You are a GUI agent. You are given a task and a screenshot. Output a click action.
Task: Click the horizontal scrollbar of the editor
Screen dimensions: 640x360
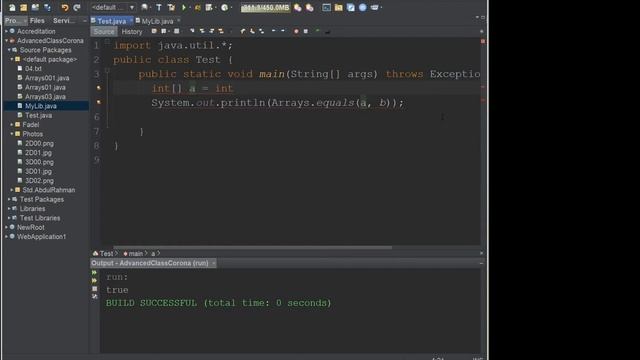(252, 247)
